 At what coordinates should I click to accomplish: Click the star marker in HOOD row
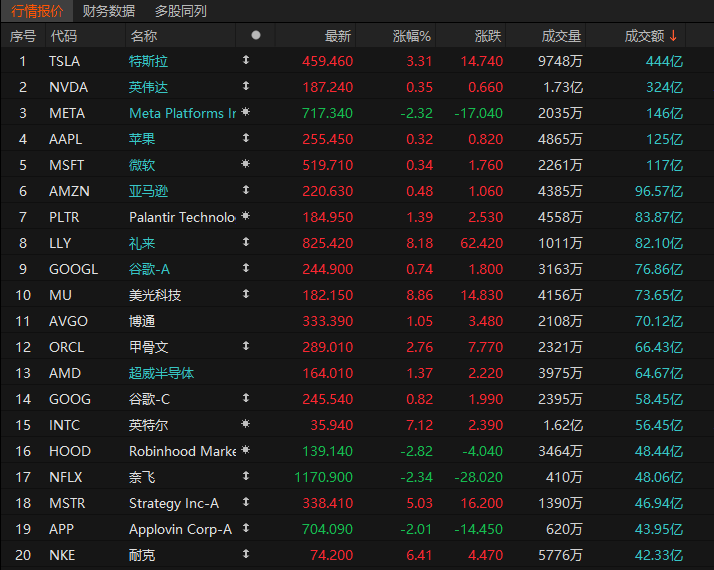tap(246, 450)
